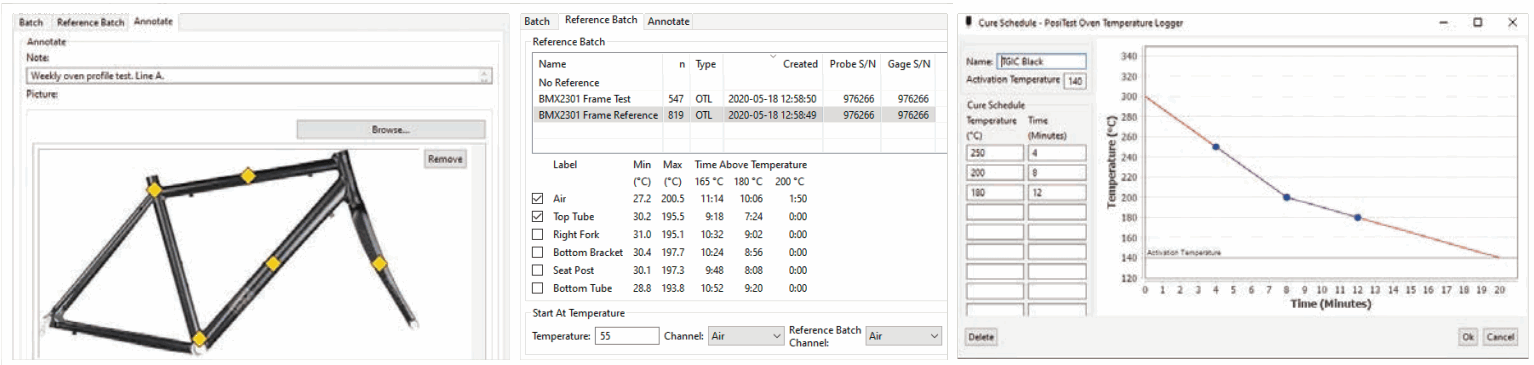Click Start At Temperature field showing 55
The width and height of the screenshot is (1534, 365).
pos(626,336)
